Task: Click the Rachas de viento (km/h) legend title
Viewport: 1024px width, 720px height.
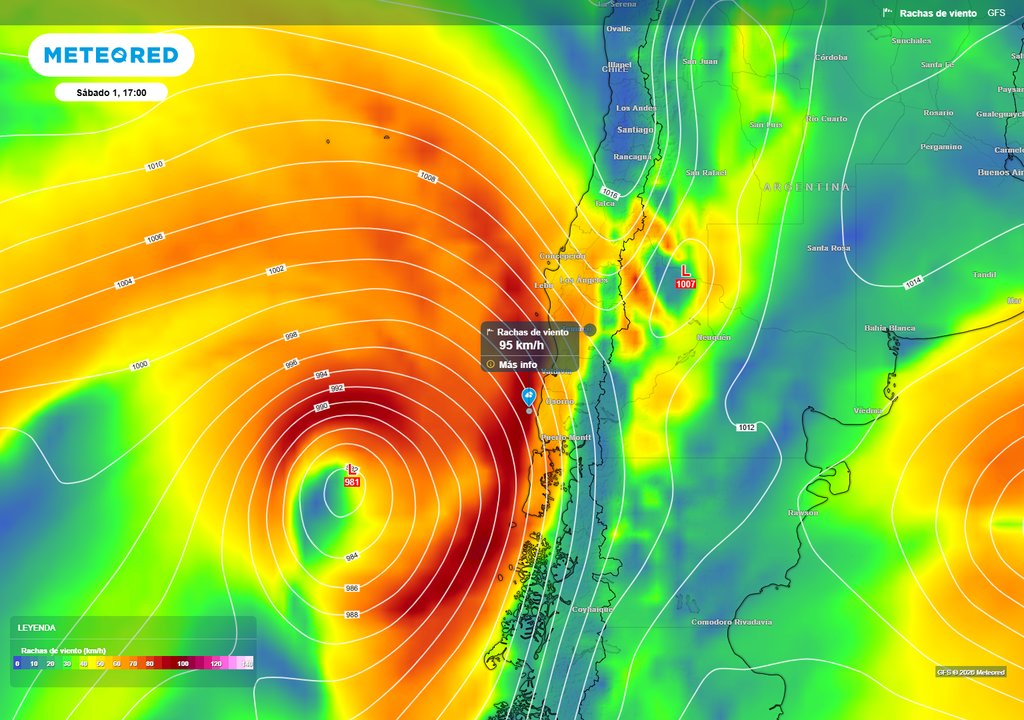Action: point(63,651)
